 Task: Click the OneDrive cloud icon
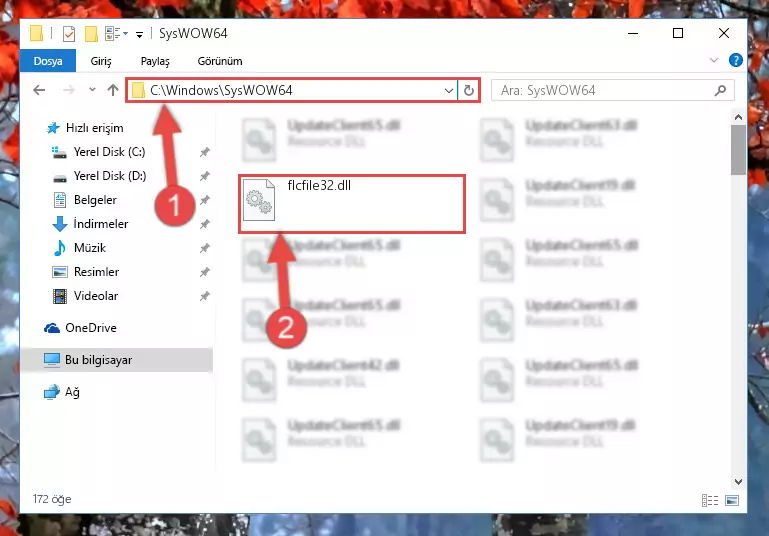coord(51,328)
